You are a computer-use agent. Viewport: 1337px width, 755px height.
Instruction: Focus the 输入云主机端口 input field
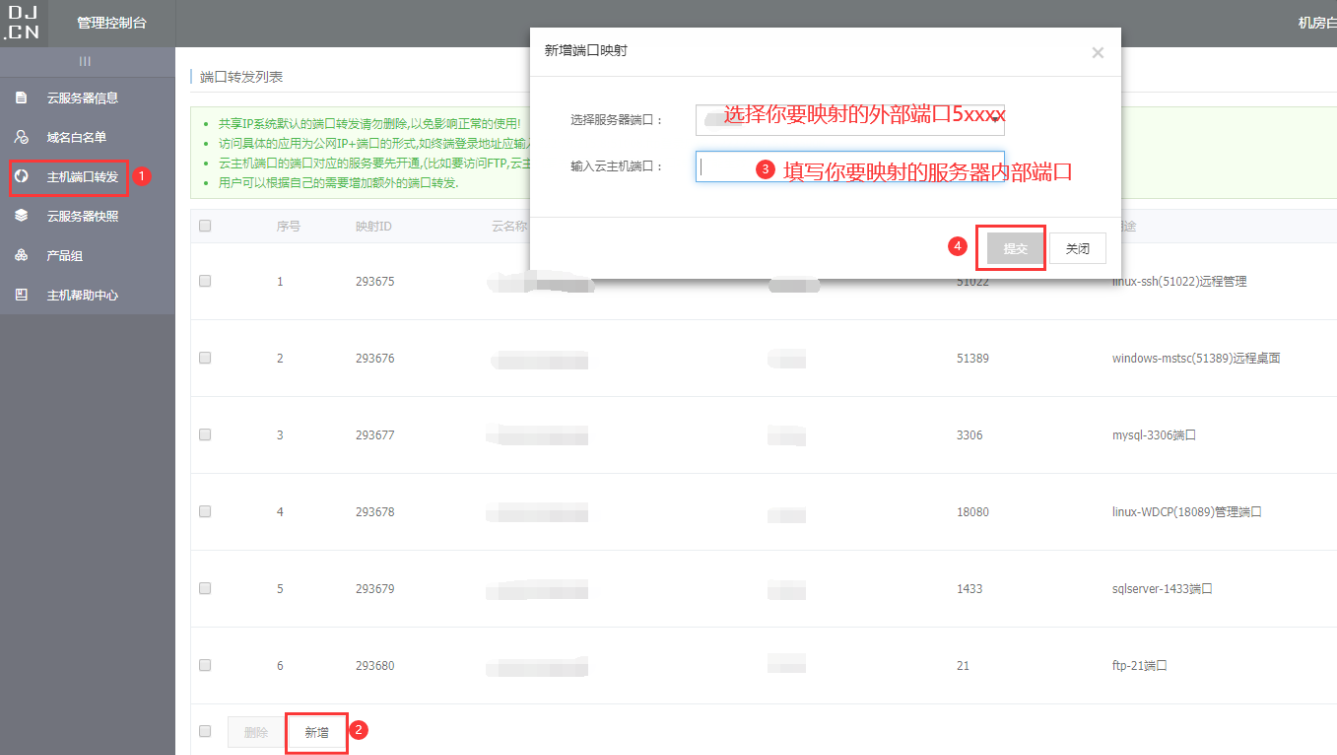coord(850,166)
